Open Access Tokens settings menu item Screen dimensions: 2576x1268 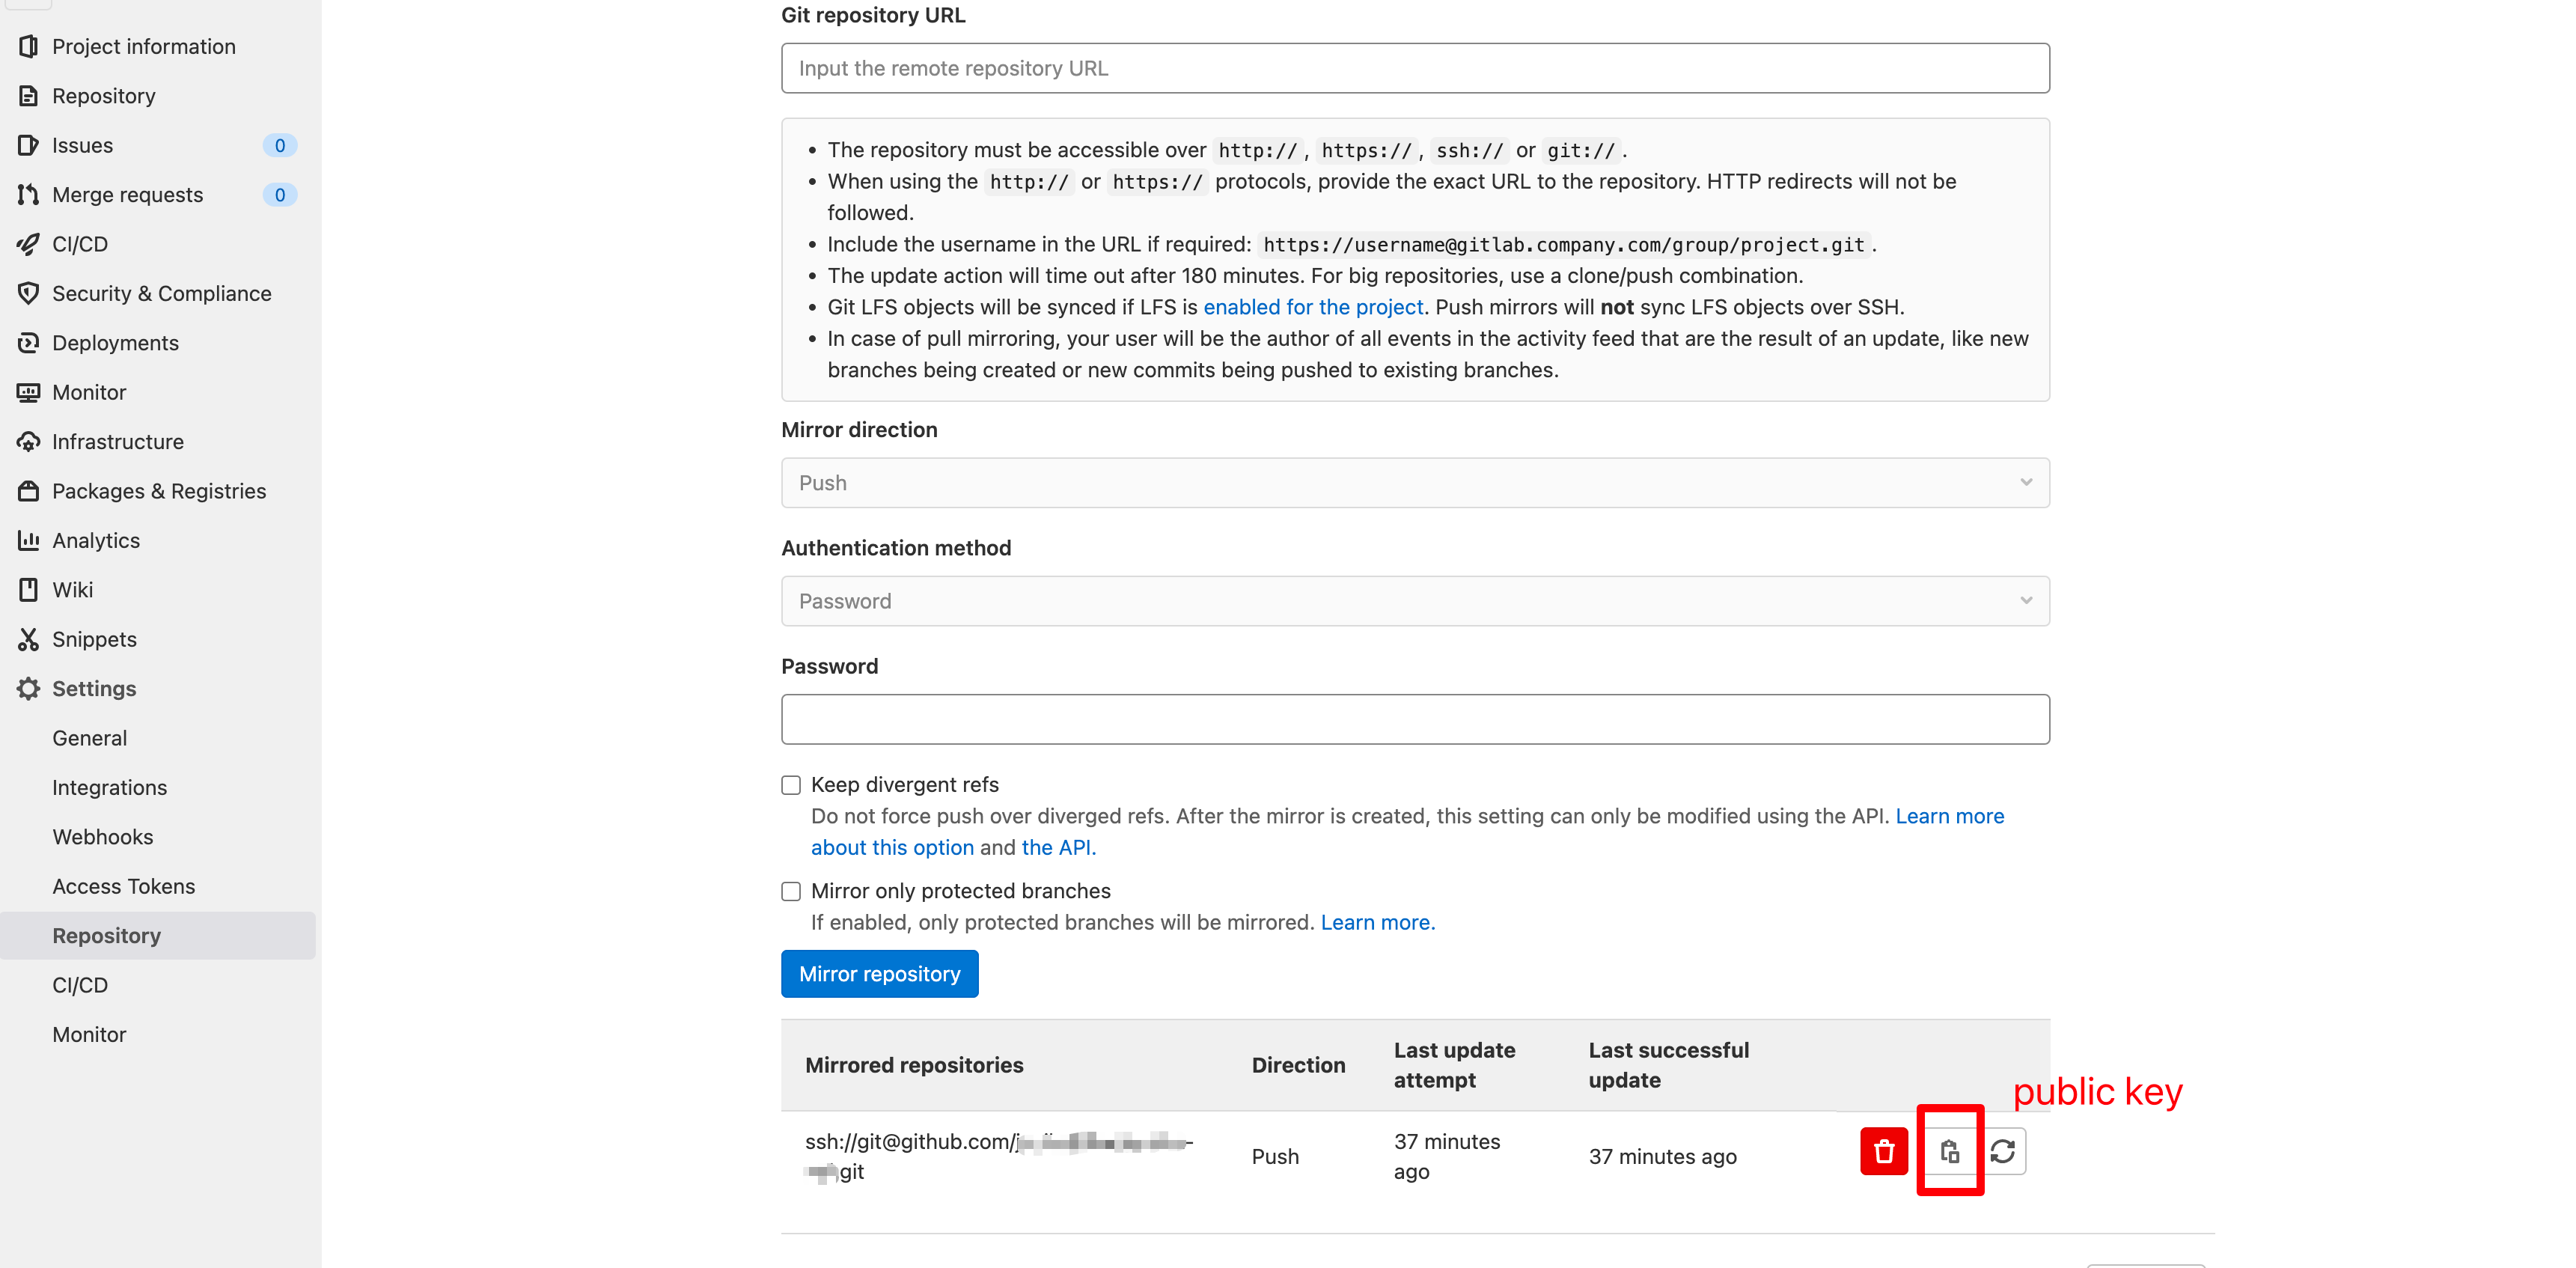123,886
